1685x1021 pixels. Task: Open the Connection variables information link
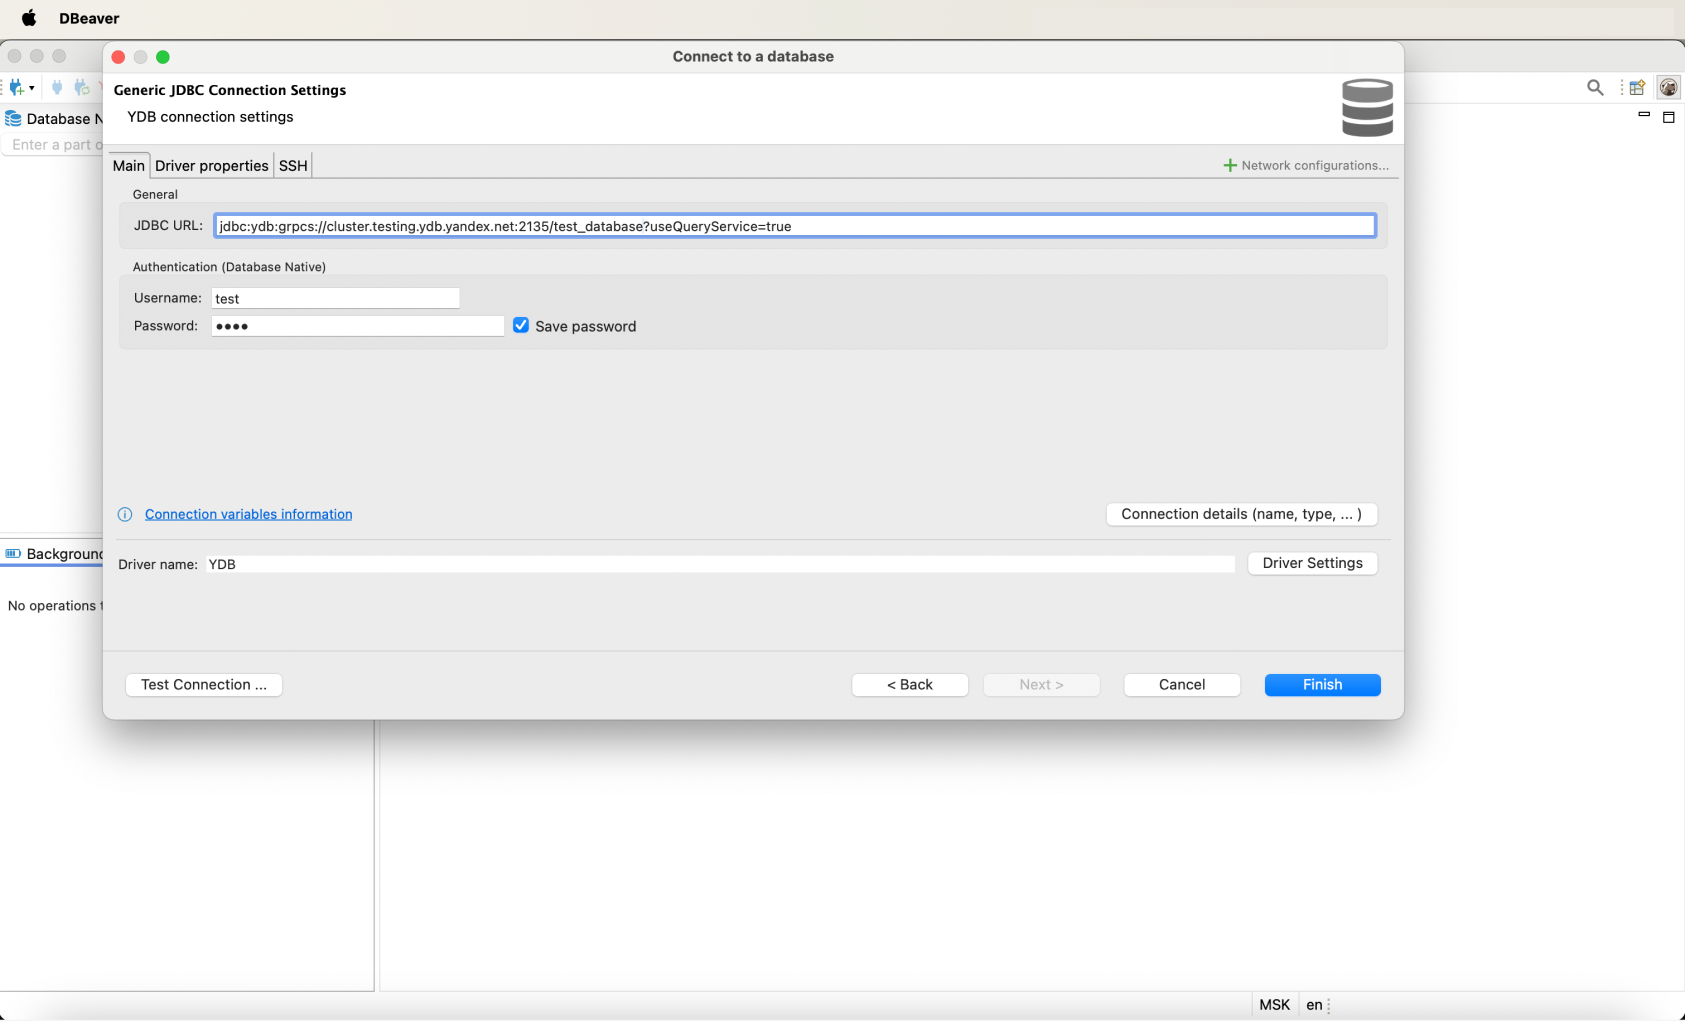tap(248, 515)
